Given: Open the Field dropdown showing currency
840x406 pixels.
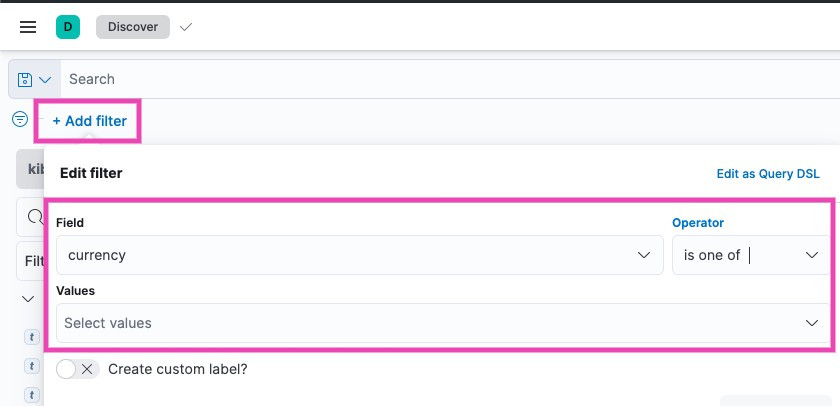Looking at the screenshot, I should point(360,255).
